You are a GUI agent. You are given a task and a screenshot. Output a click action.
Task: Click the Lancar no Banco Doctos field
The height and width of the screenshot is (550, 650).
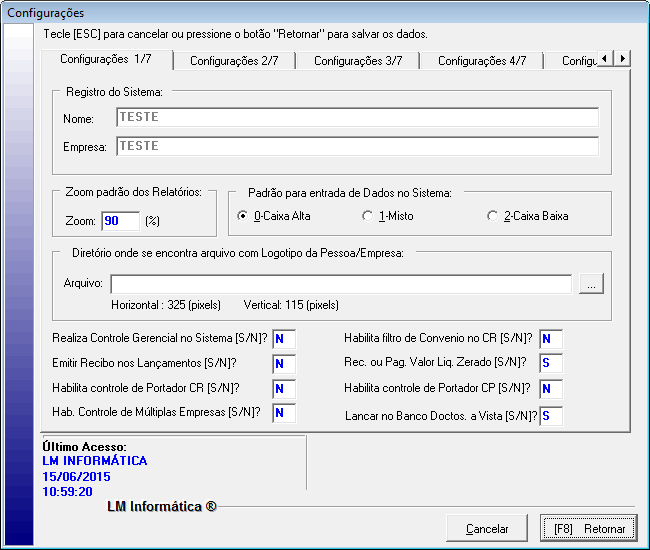pyautogui.click(x=550, y=415)
